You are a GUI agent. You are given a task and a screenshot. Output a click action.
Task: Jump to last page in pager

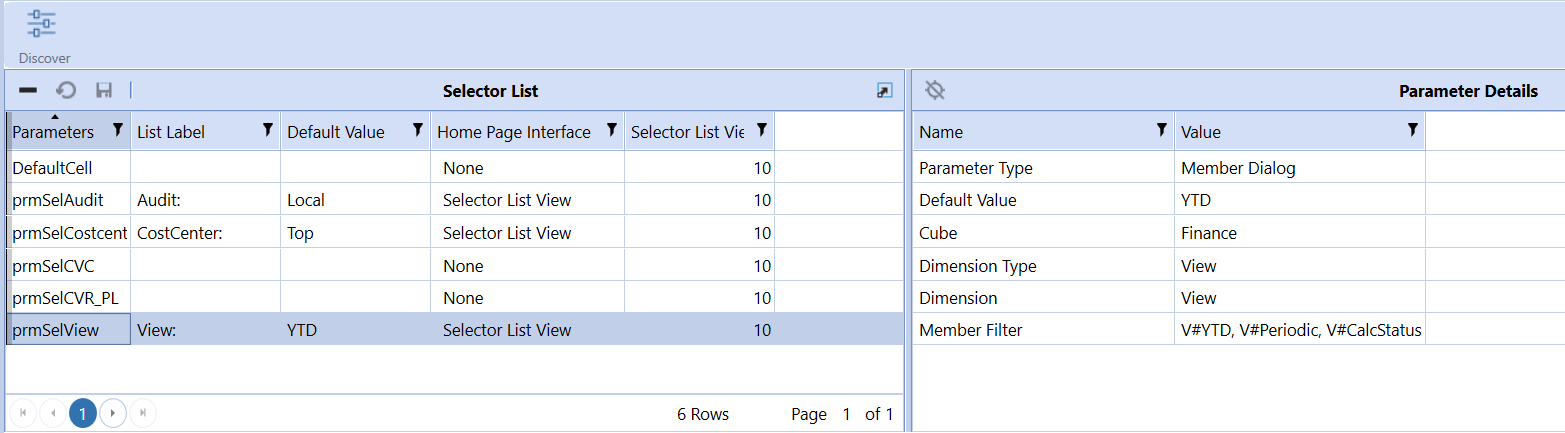coord(143,413)
